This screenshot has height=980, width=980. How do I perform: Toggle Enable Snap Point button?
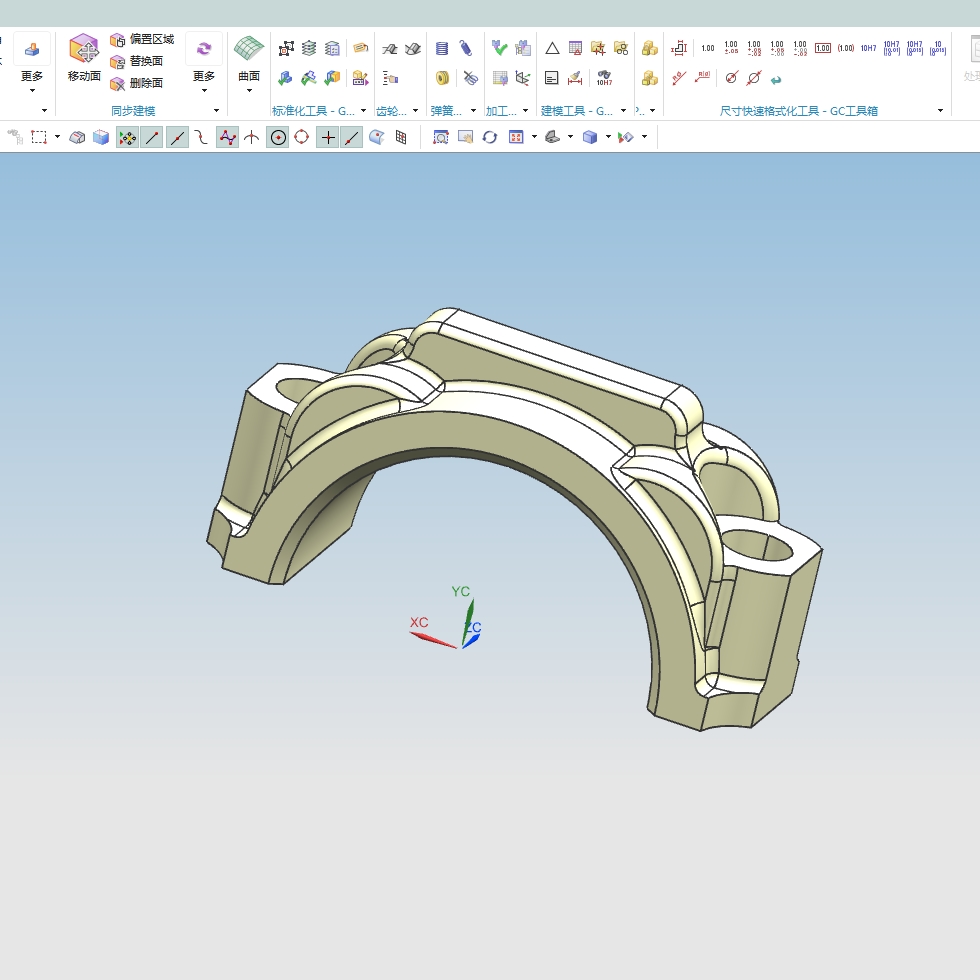(128, 138)
